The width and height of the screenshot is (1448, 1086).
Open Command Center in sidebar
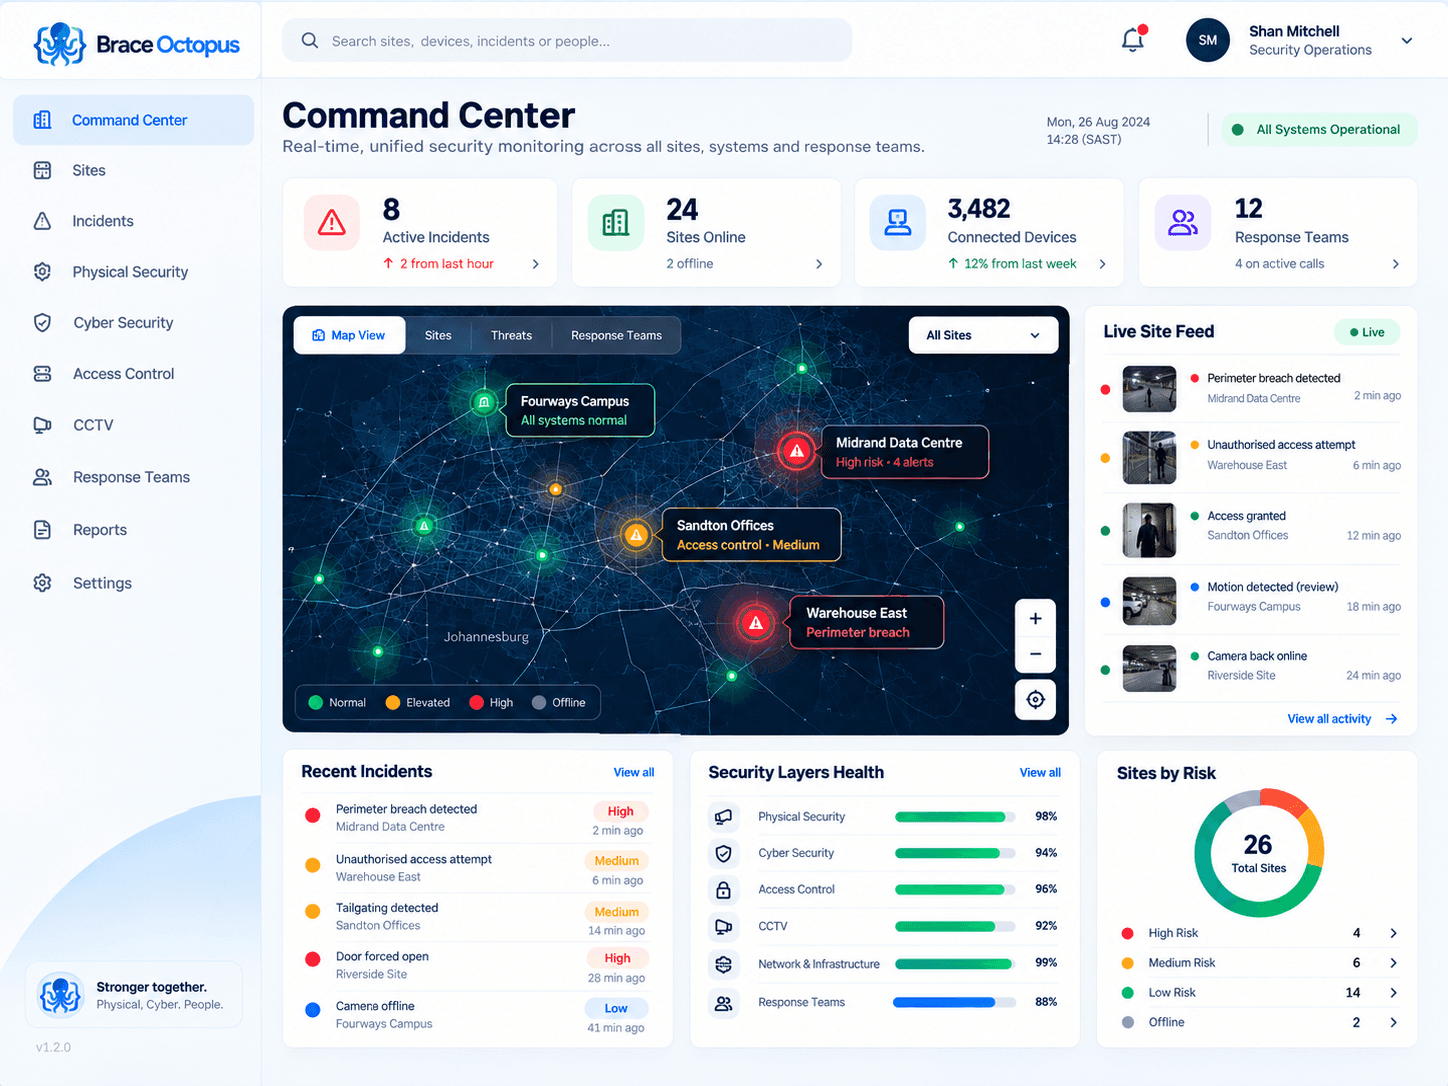click(133, 120)
